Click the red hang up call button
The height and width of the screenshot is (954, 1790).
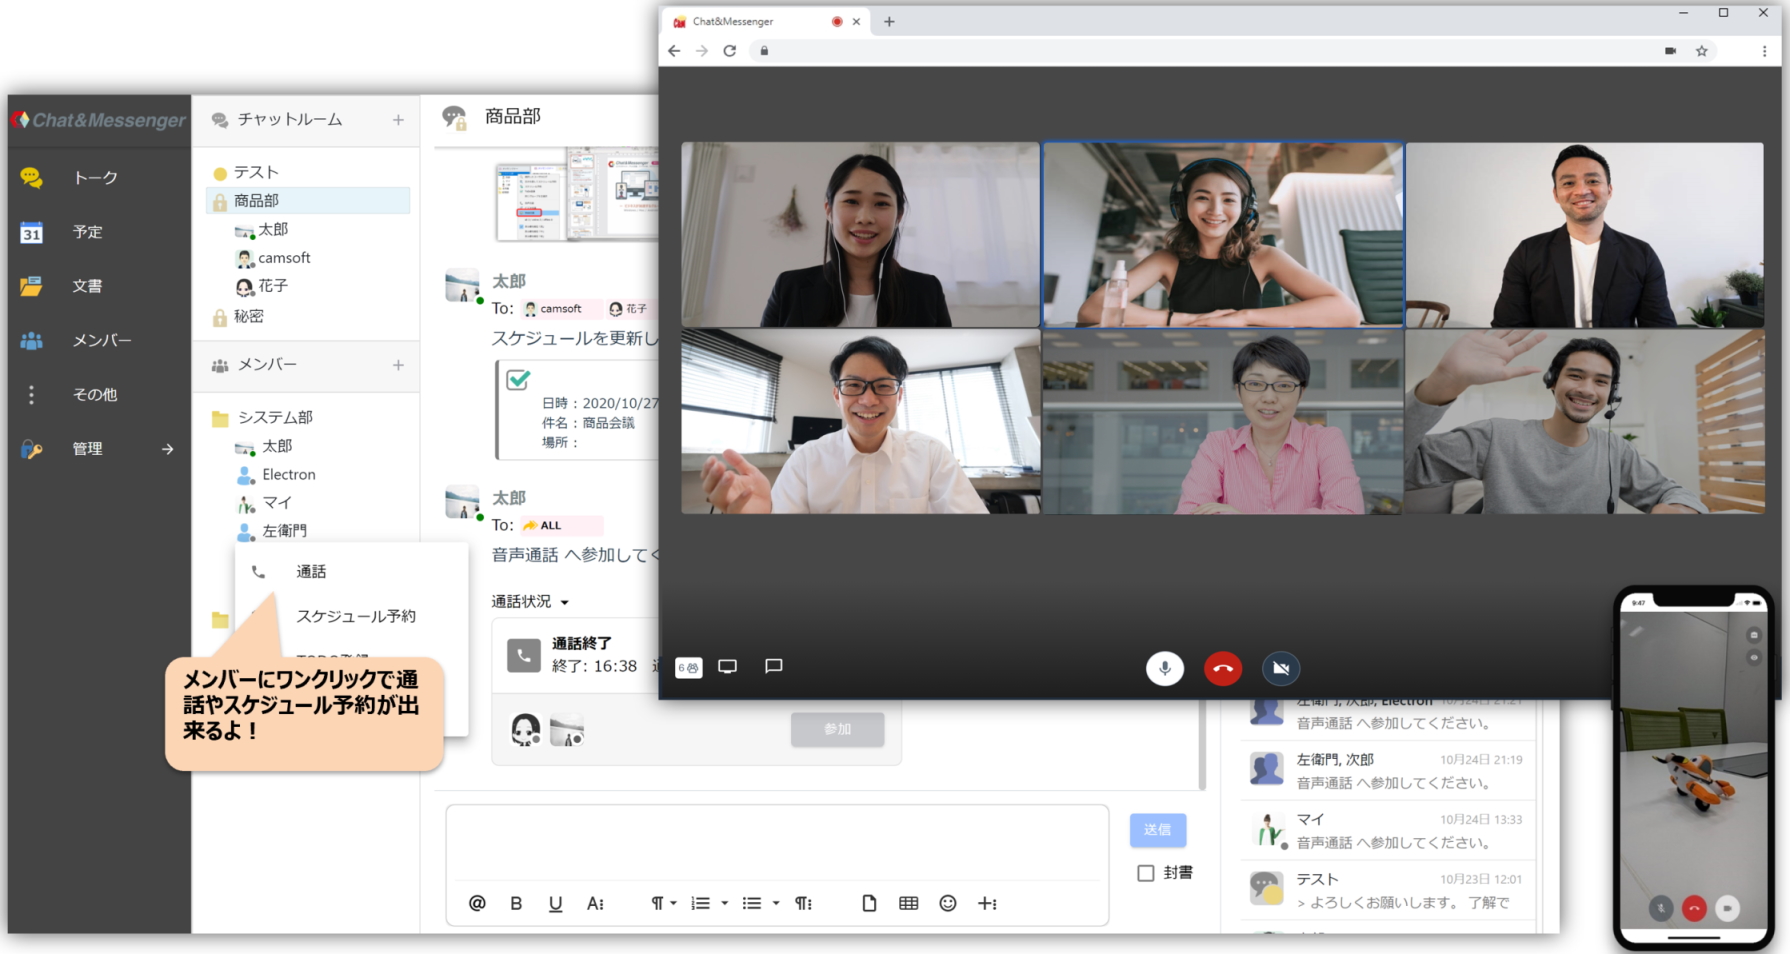[x=1222, y=668]
